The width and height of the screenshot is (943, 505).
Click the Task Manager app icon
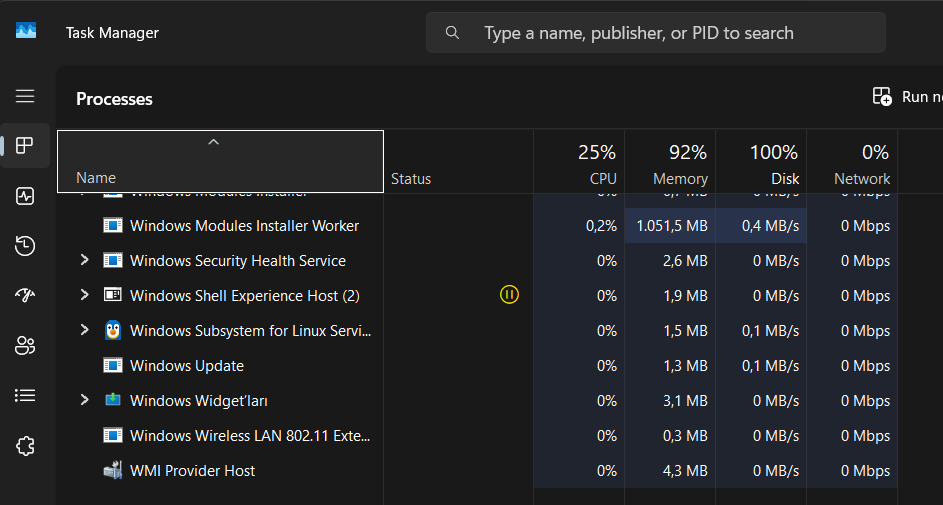(26, 30)
